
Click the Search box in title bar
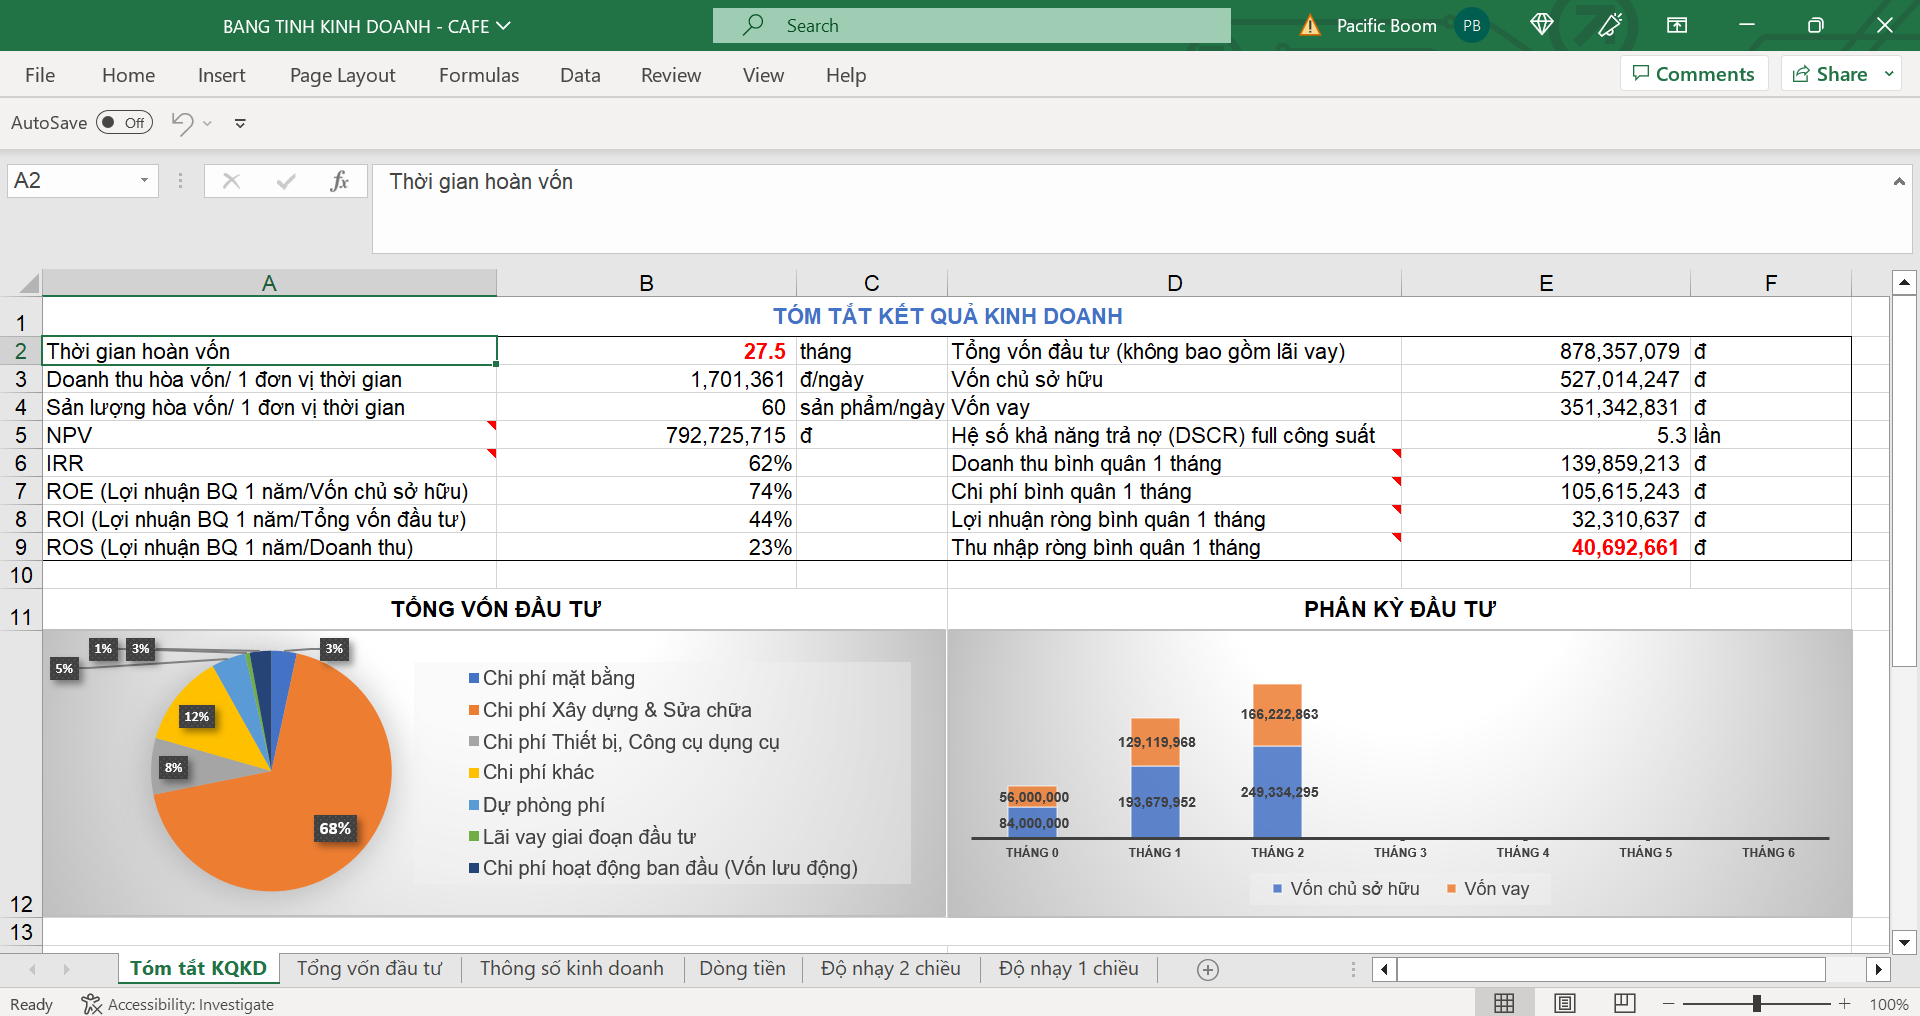coord(971,26)
